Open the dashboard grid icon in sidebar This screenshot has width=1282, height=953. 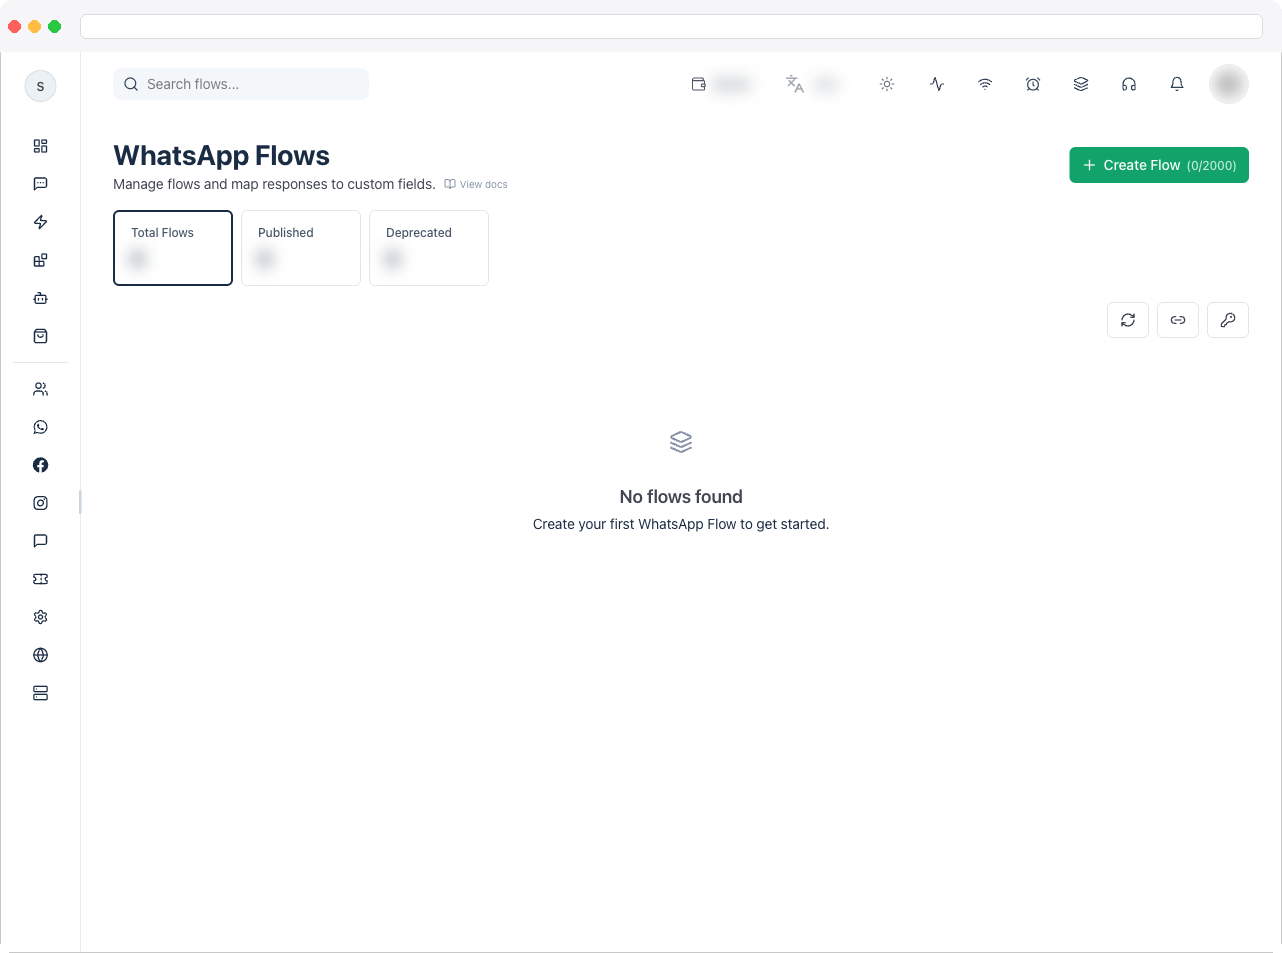[40, 146]
